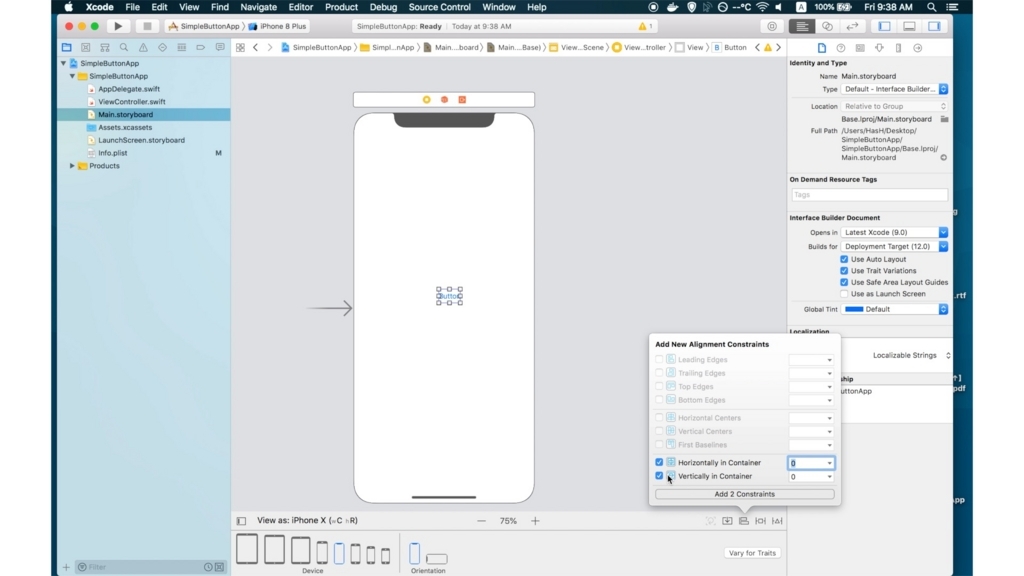Open the Report navigator
The width and height of the screenshot is (1024, 576).
[220, 48]
